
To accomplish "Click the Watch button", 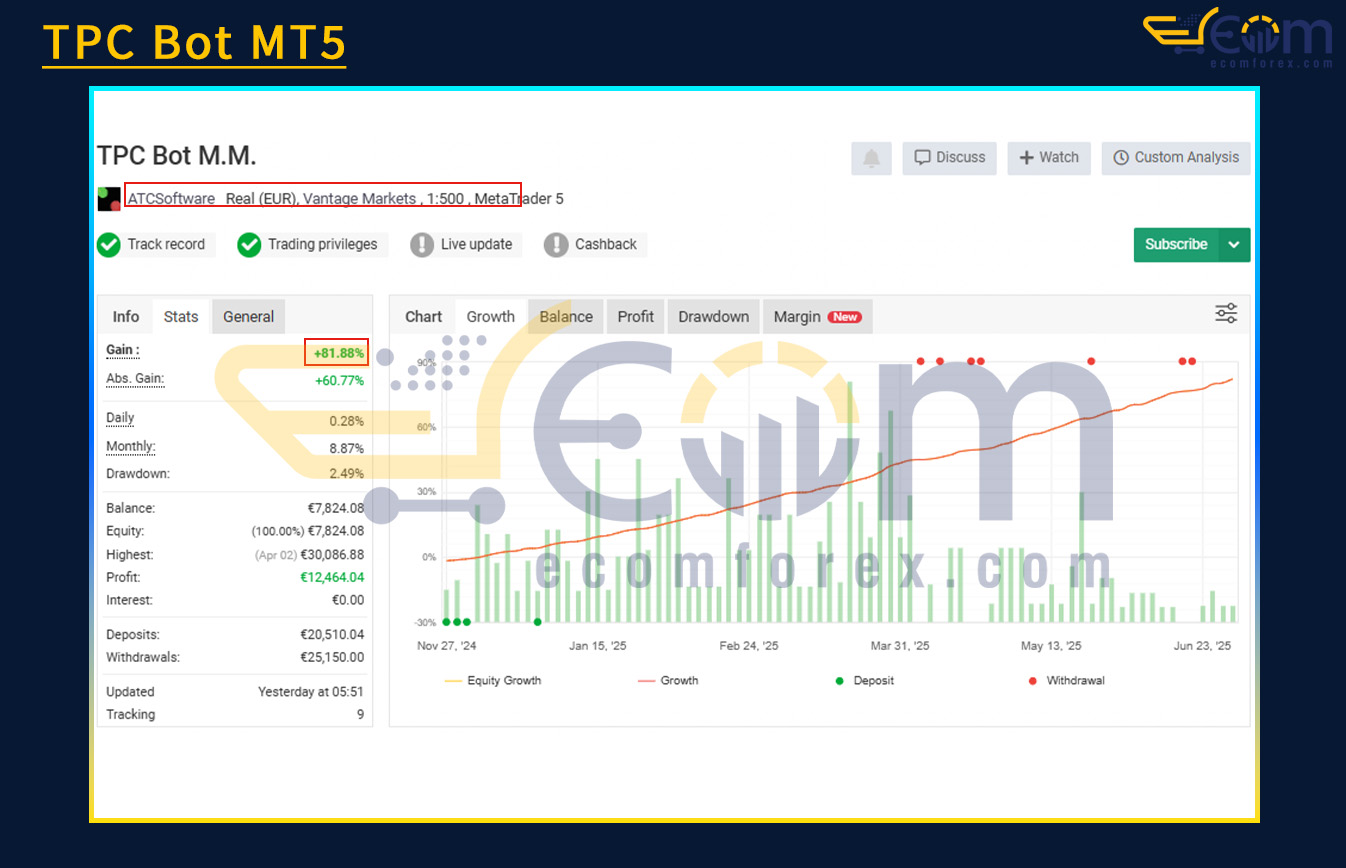I will [1049, 158].
